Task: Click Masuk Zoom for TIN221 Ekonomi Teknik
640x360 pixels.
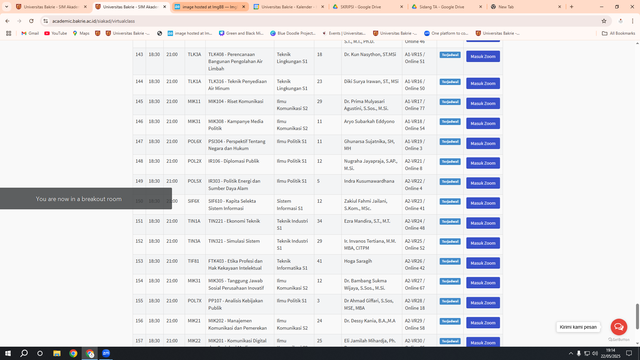Action: [x=483, y=223]
